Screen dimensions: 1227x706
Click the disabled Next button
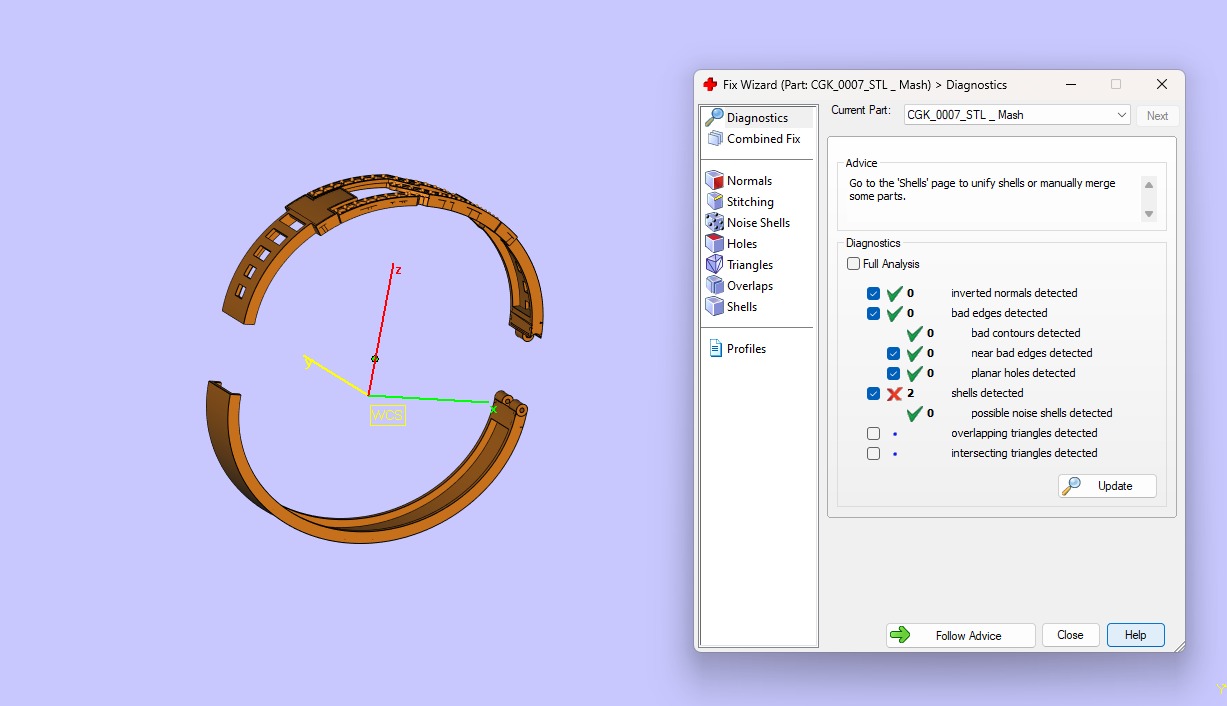point(1157,116)
